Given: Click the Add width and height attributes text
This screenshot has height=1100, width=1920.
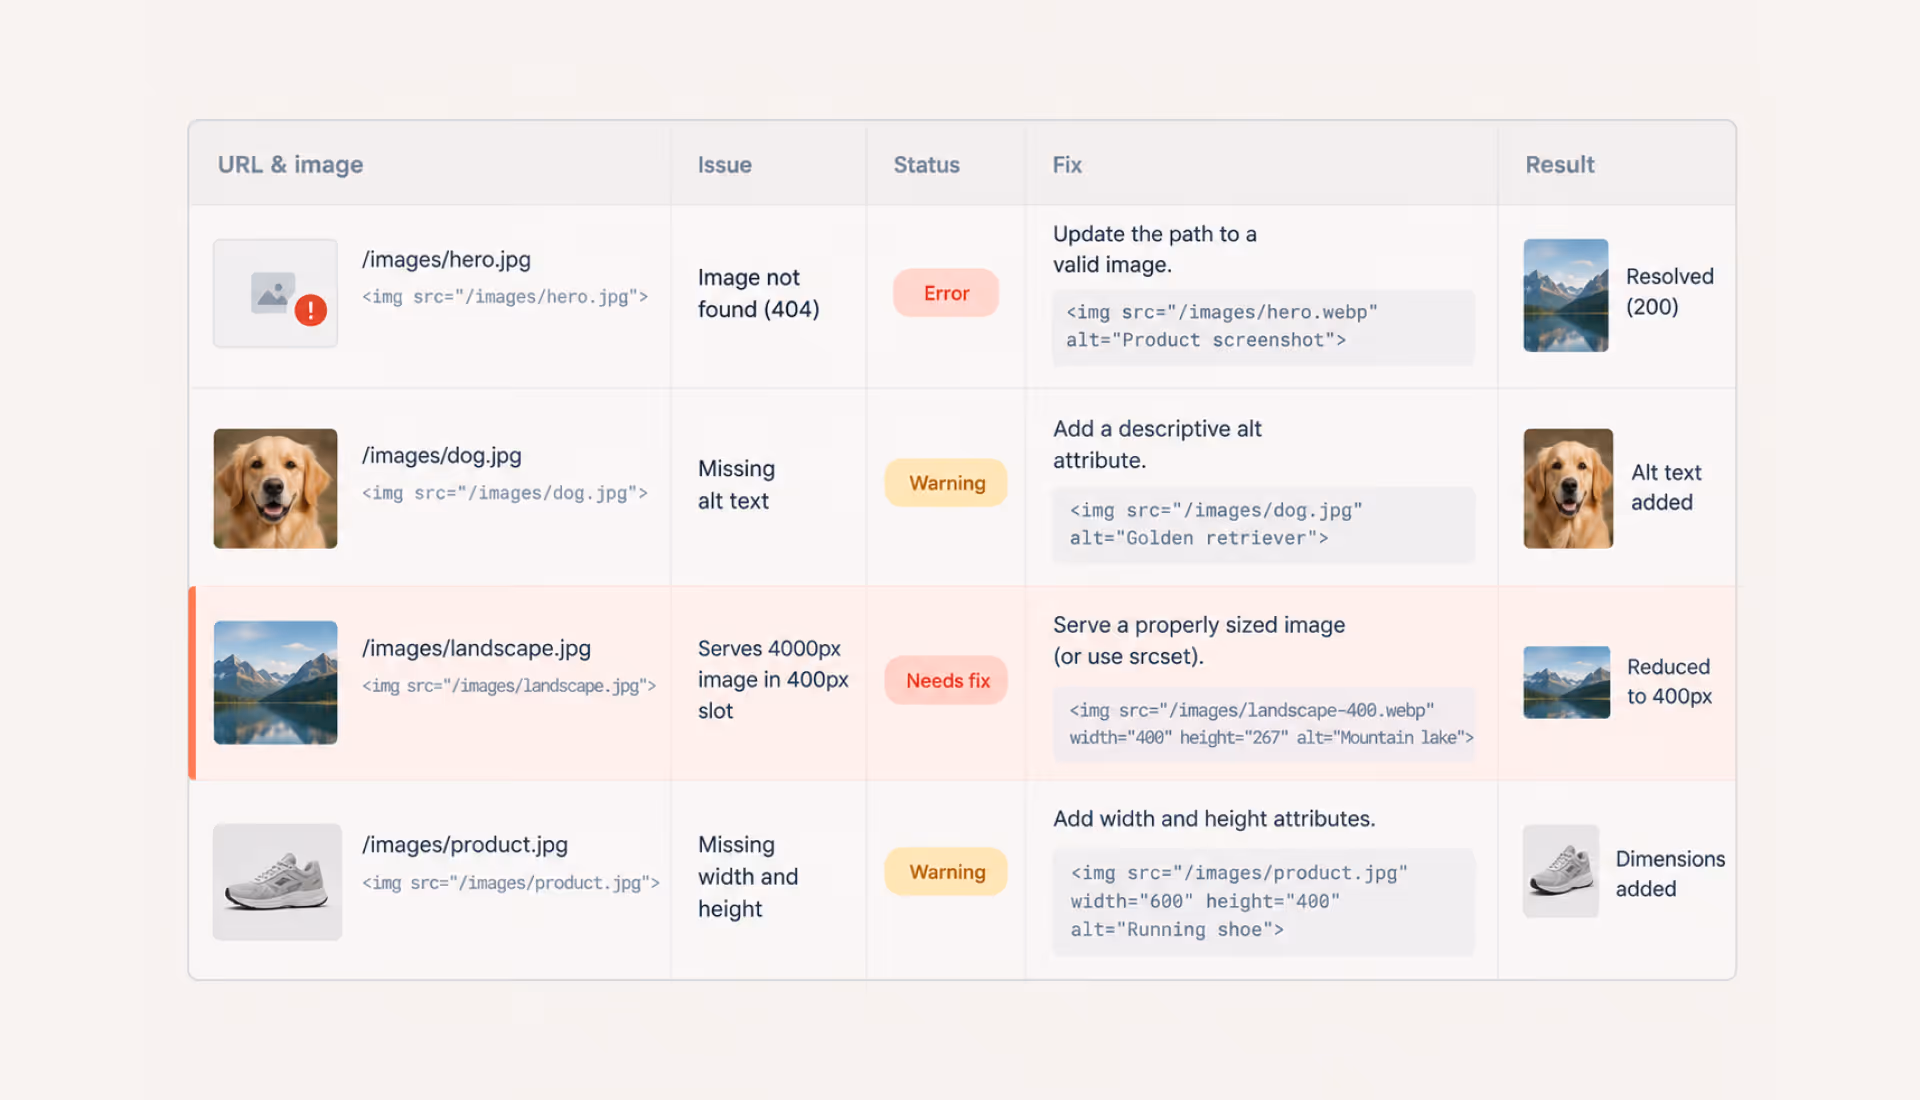Looking at the screenshot, I should (1214, 819).
